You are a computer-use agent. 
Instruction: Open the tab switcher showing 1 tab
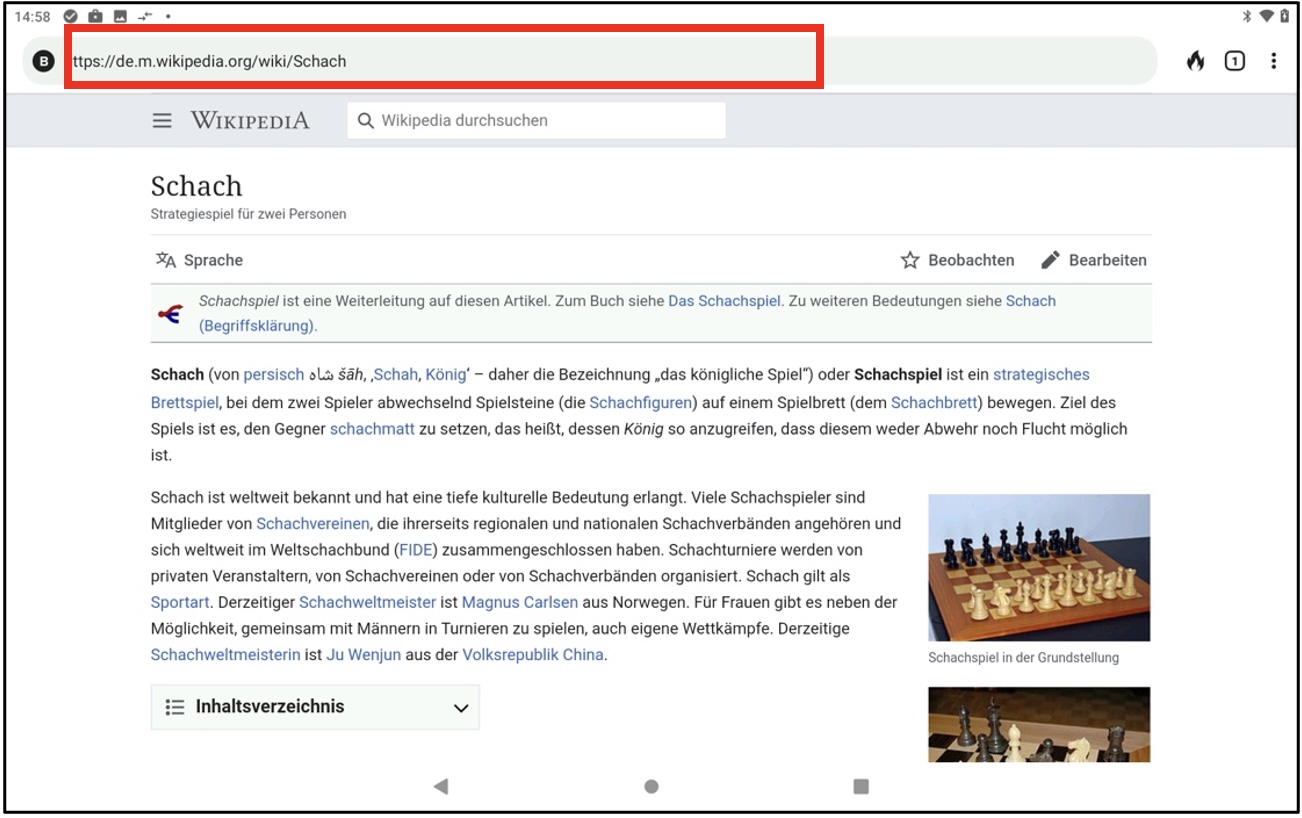point(1235,61)
